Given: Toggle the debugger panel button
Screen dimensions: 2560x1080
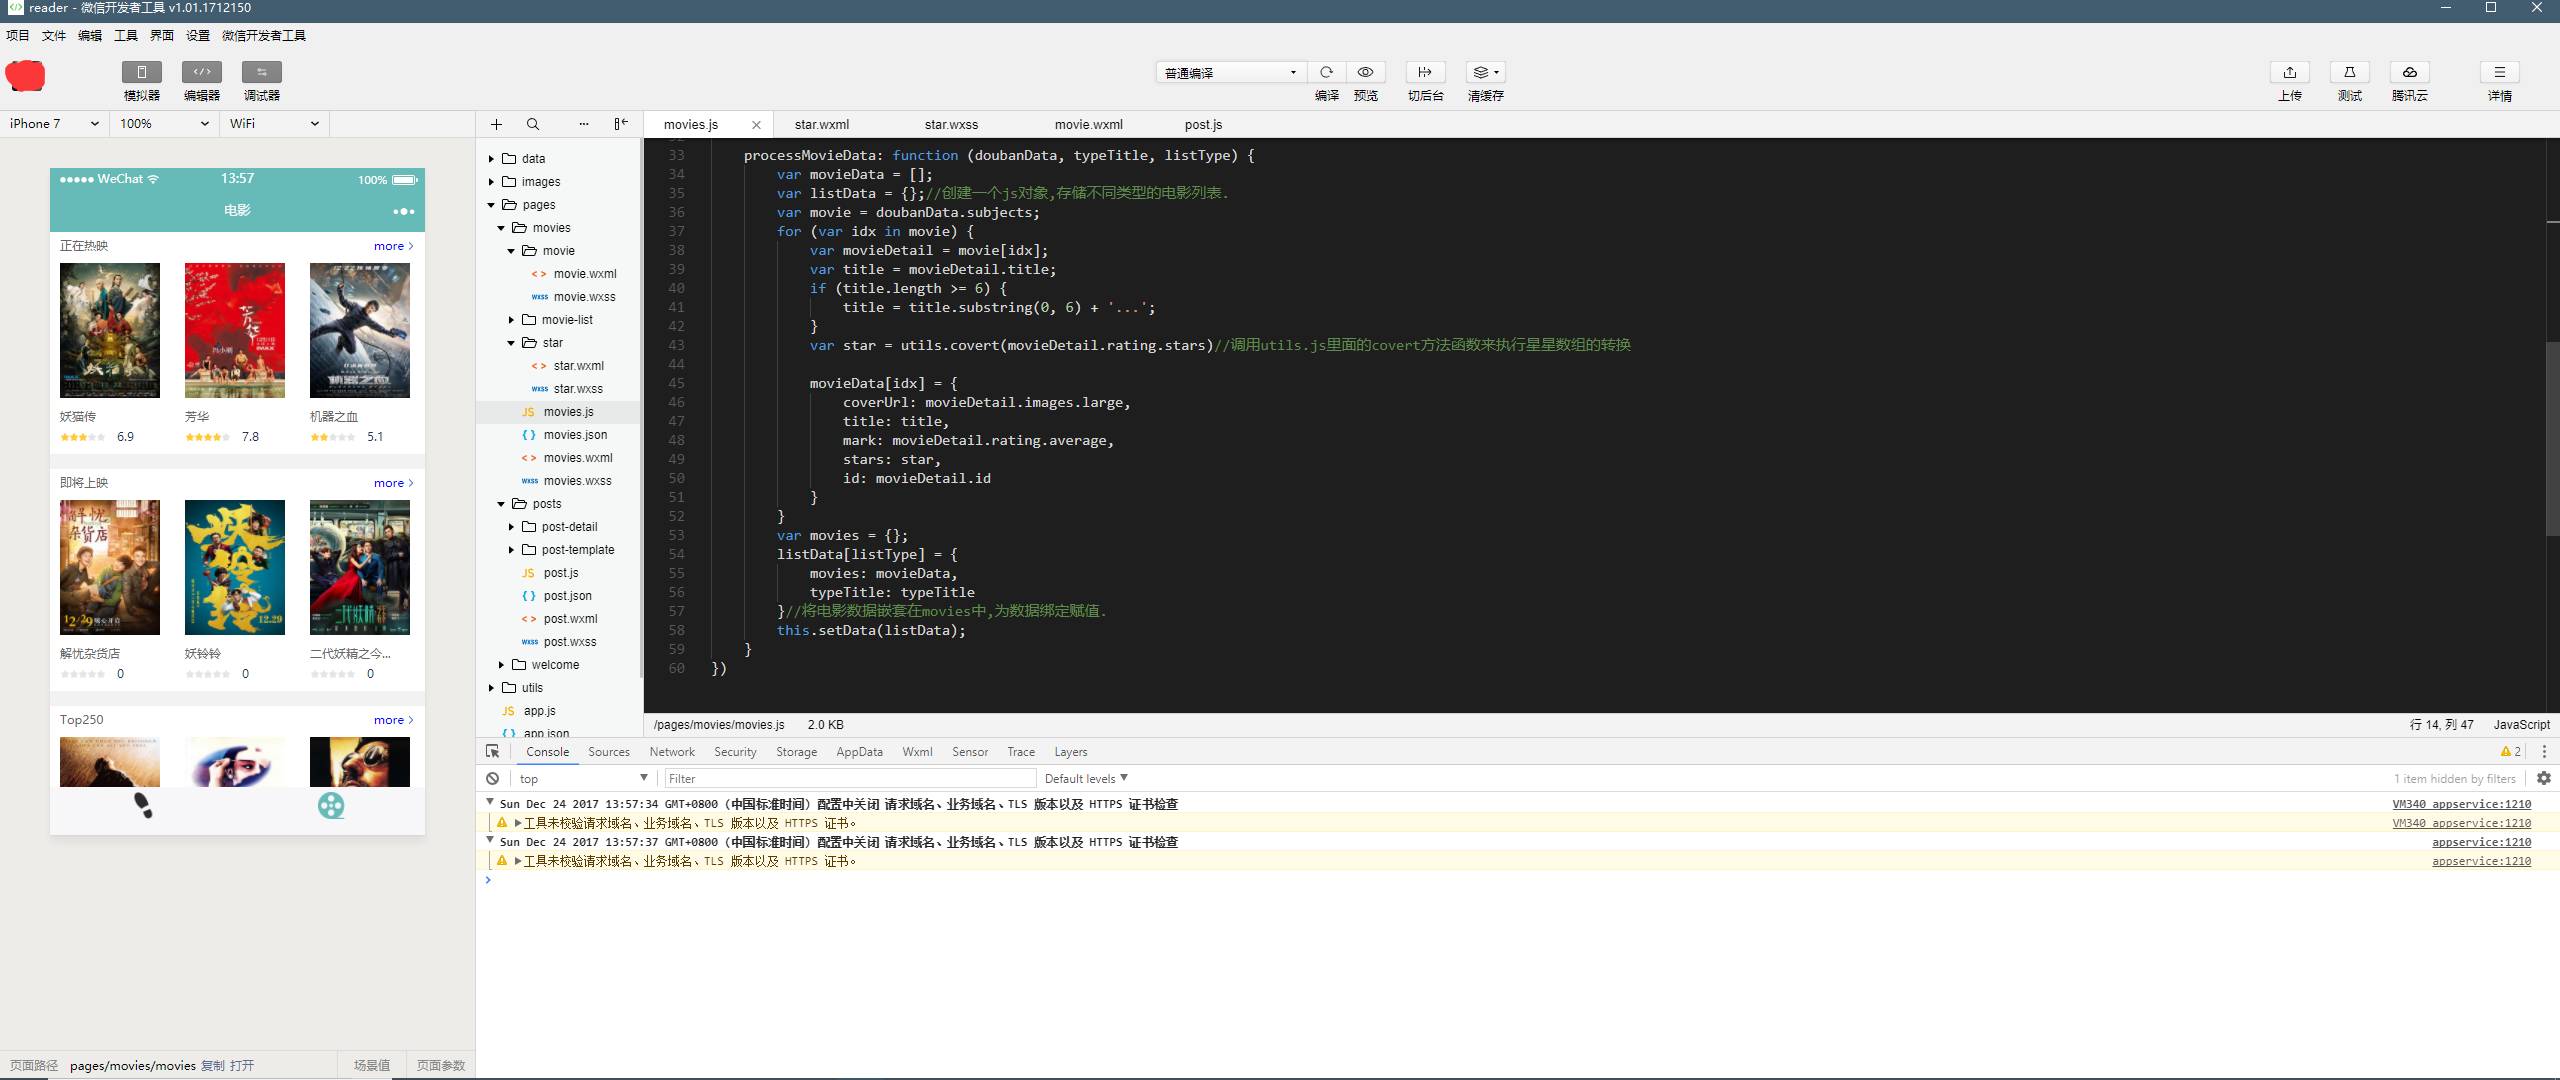Looking at the screenshot, I should (262, 72).
